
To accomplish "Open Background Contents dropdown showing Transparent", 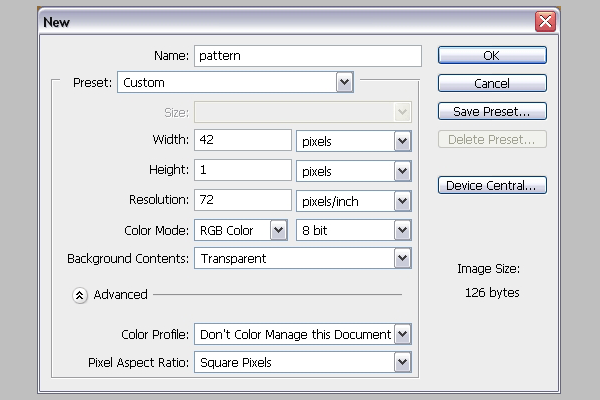I will point(303,258).
